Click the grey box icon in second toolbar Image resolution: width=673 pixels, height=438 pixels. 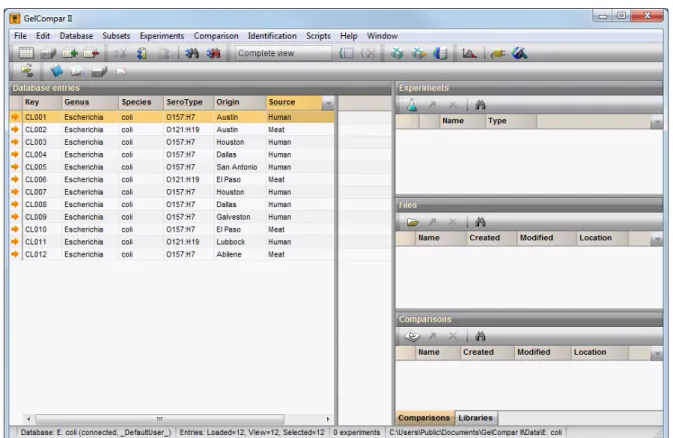99,71
